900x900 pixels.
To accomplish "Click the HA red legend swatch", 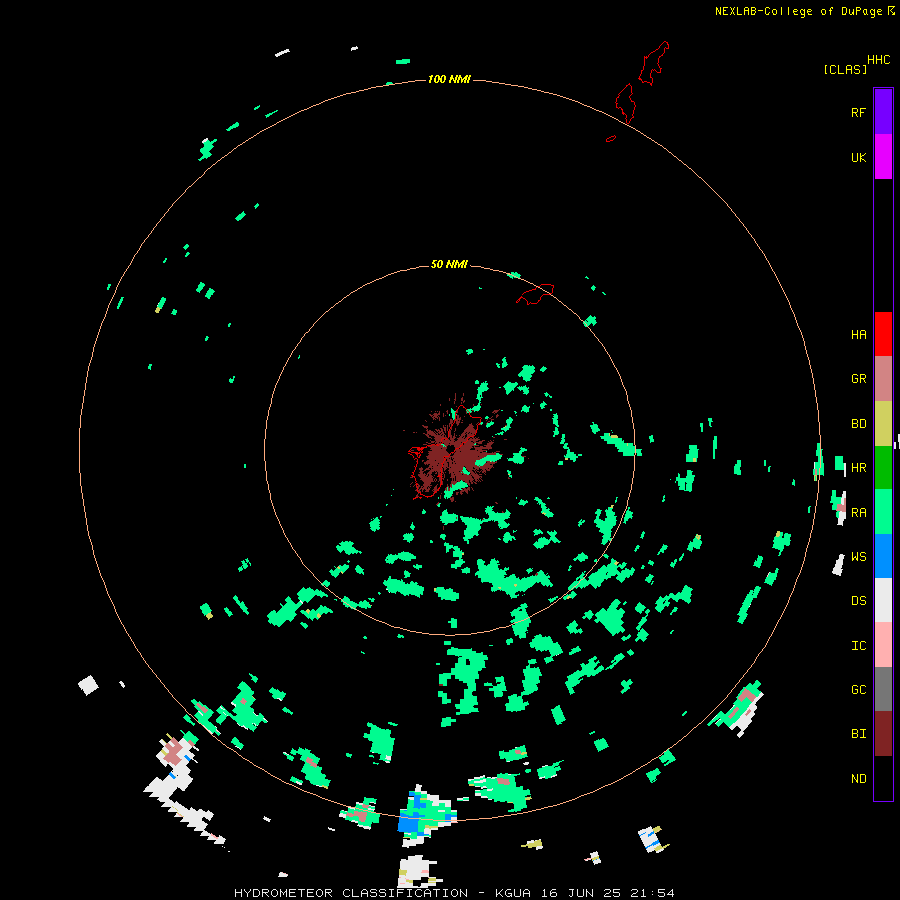I will (x=883, y=334).
